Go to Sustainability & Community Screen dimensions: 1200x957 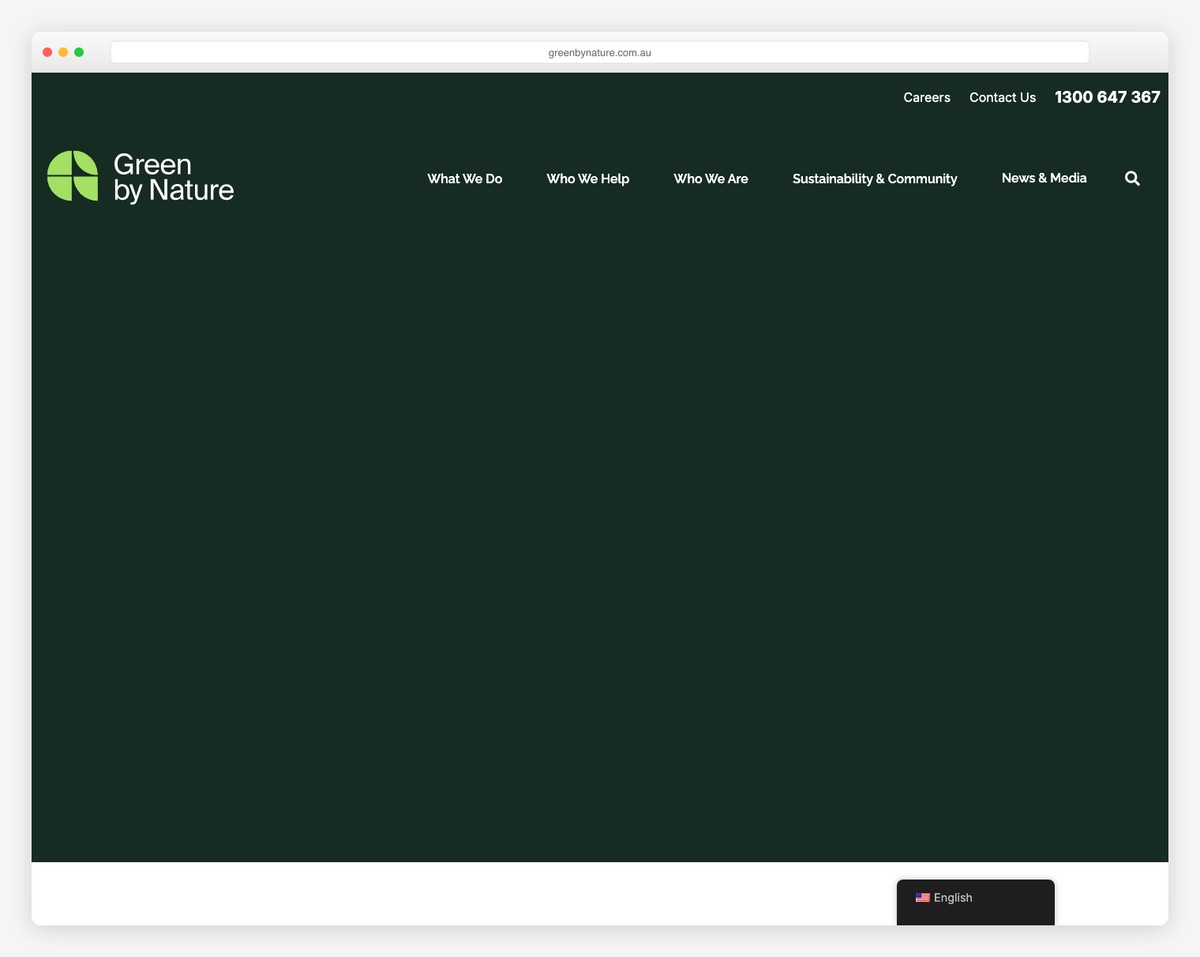(874, 179)
